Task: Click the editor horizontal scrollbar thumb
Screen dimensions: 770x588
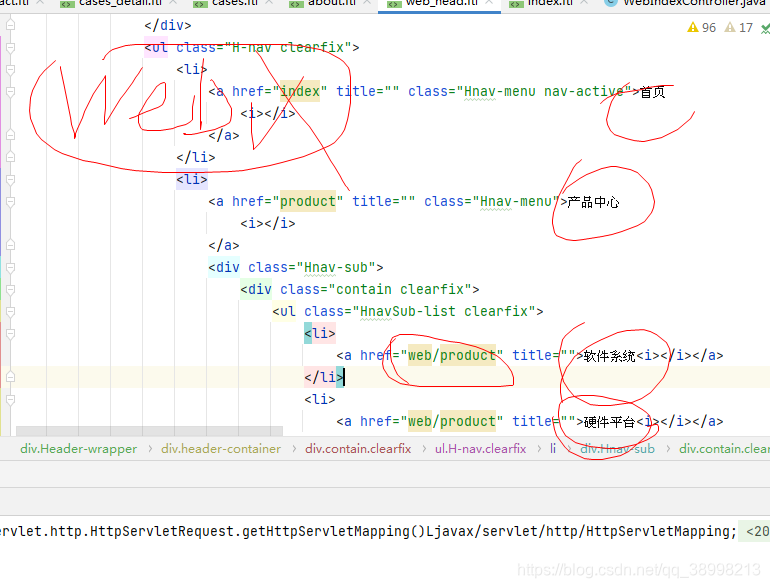Action: coord(149,431)
